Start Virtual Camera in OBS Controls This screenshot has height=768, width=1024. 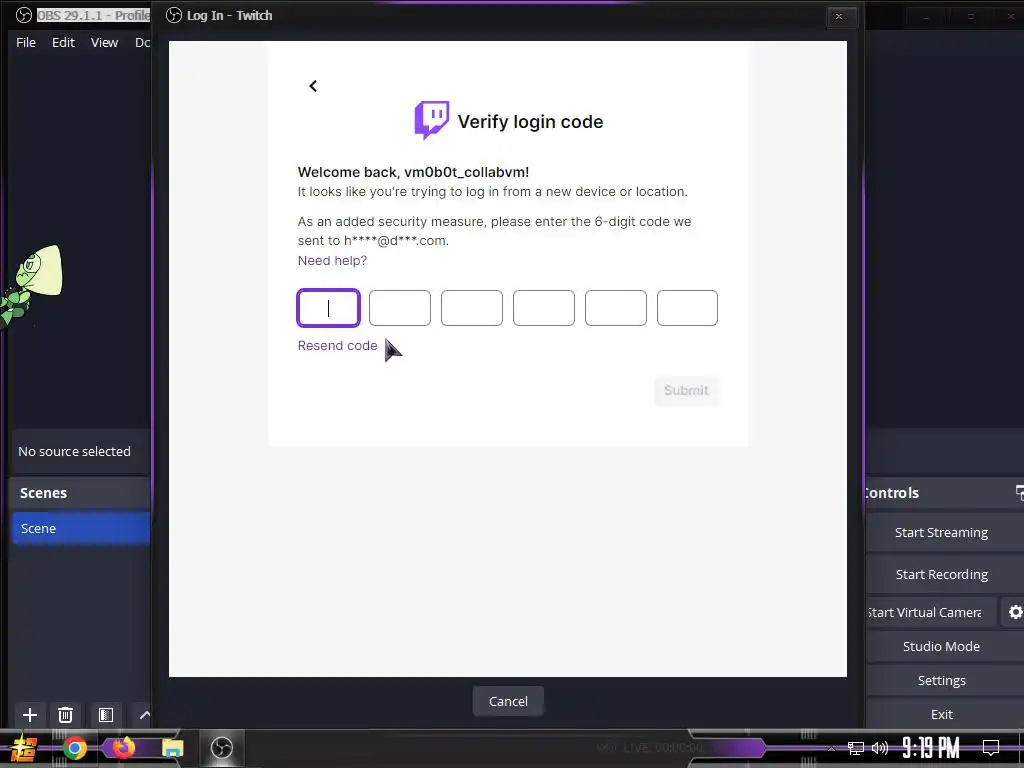tap(930, 613)
